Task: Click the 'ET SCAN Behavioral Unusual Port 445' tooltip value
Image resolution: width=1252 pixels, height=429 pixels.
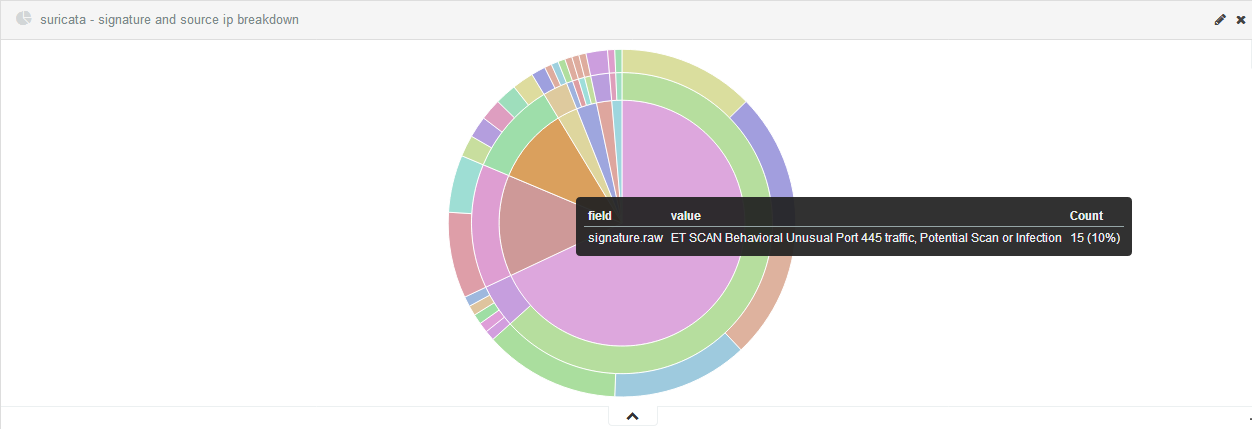Action: pos(866,238)
